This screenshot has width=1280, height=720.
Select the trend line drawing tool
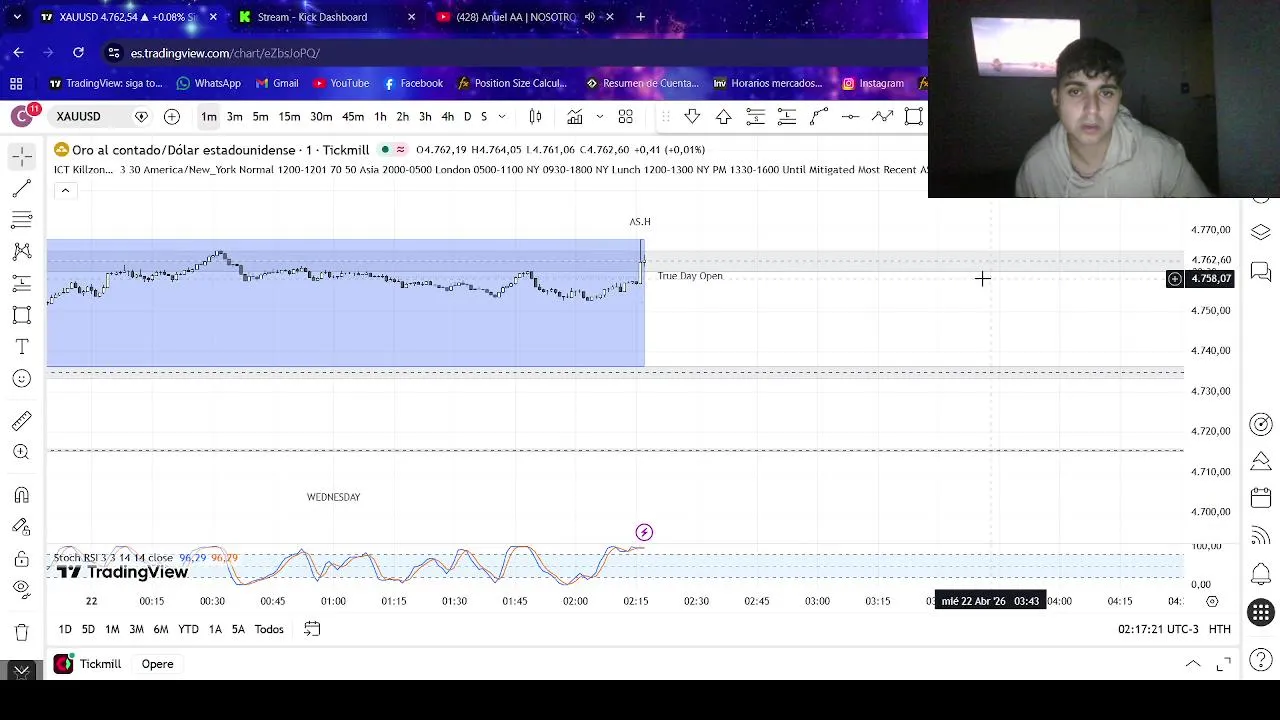22,188
